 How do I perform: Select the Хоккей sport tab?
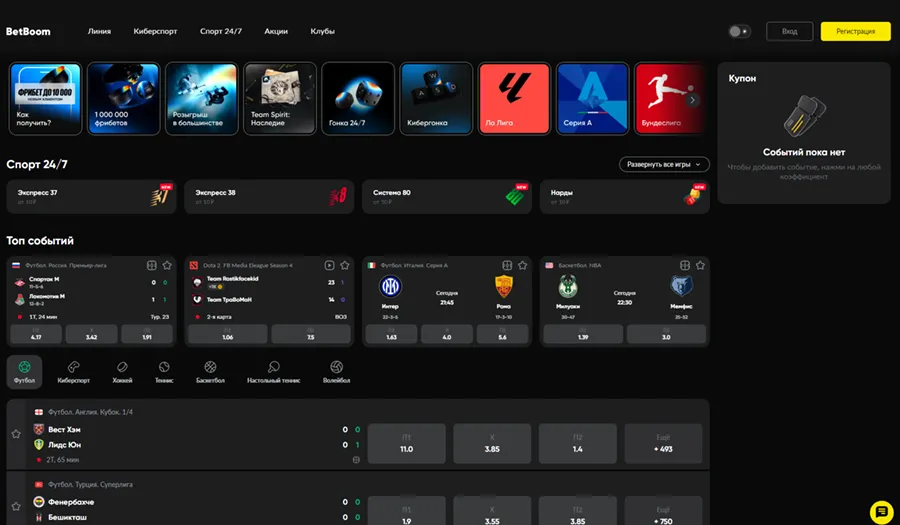click(x=122, y=372)
